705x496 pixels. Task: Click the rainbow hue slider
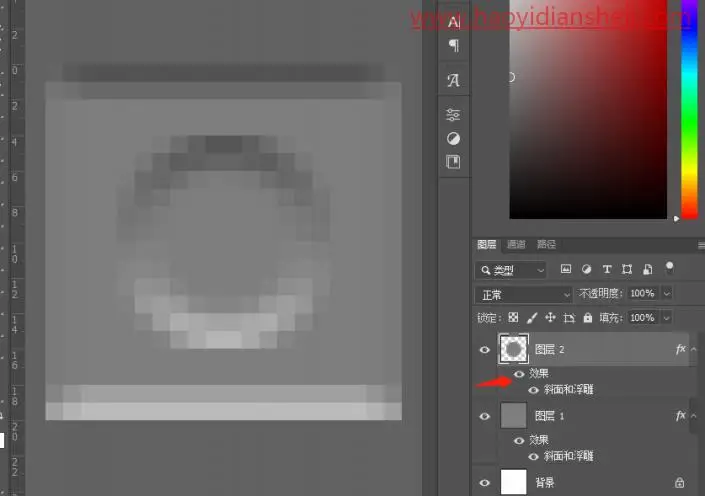tap(690, 109)
